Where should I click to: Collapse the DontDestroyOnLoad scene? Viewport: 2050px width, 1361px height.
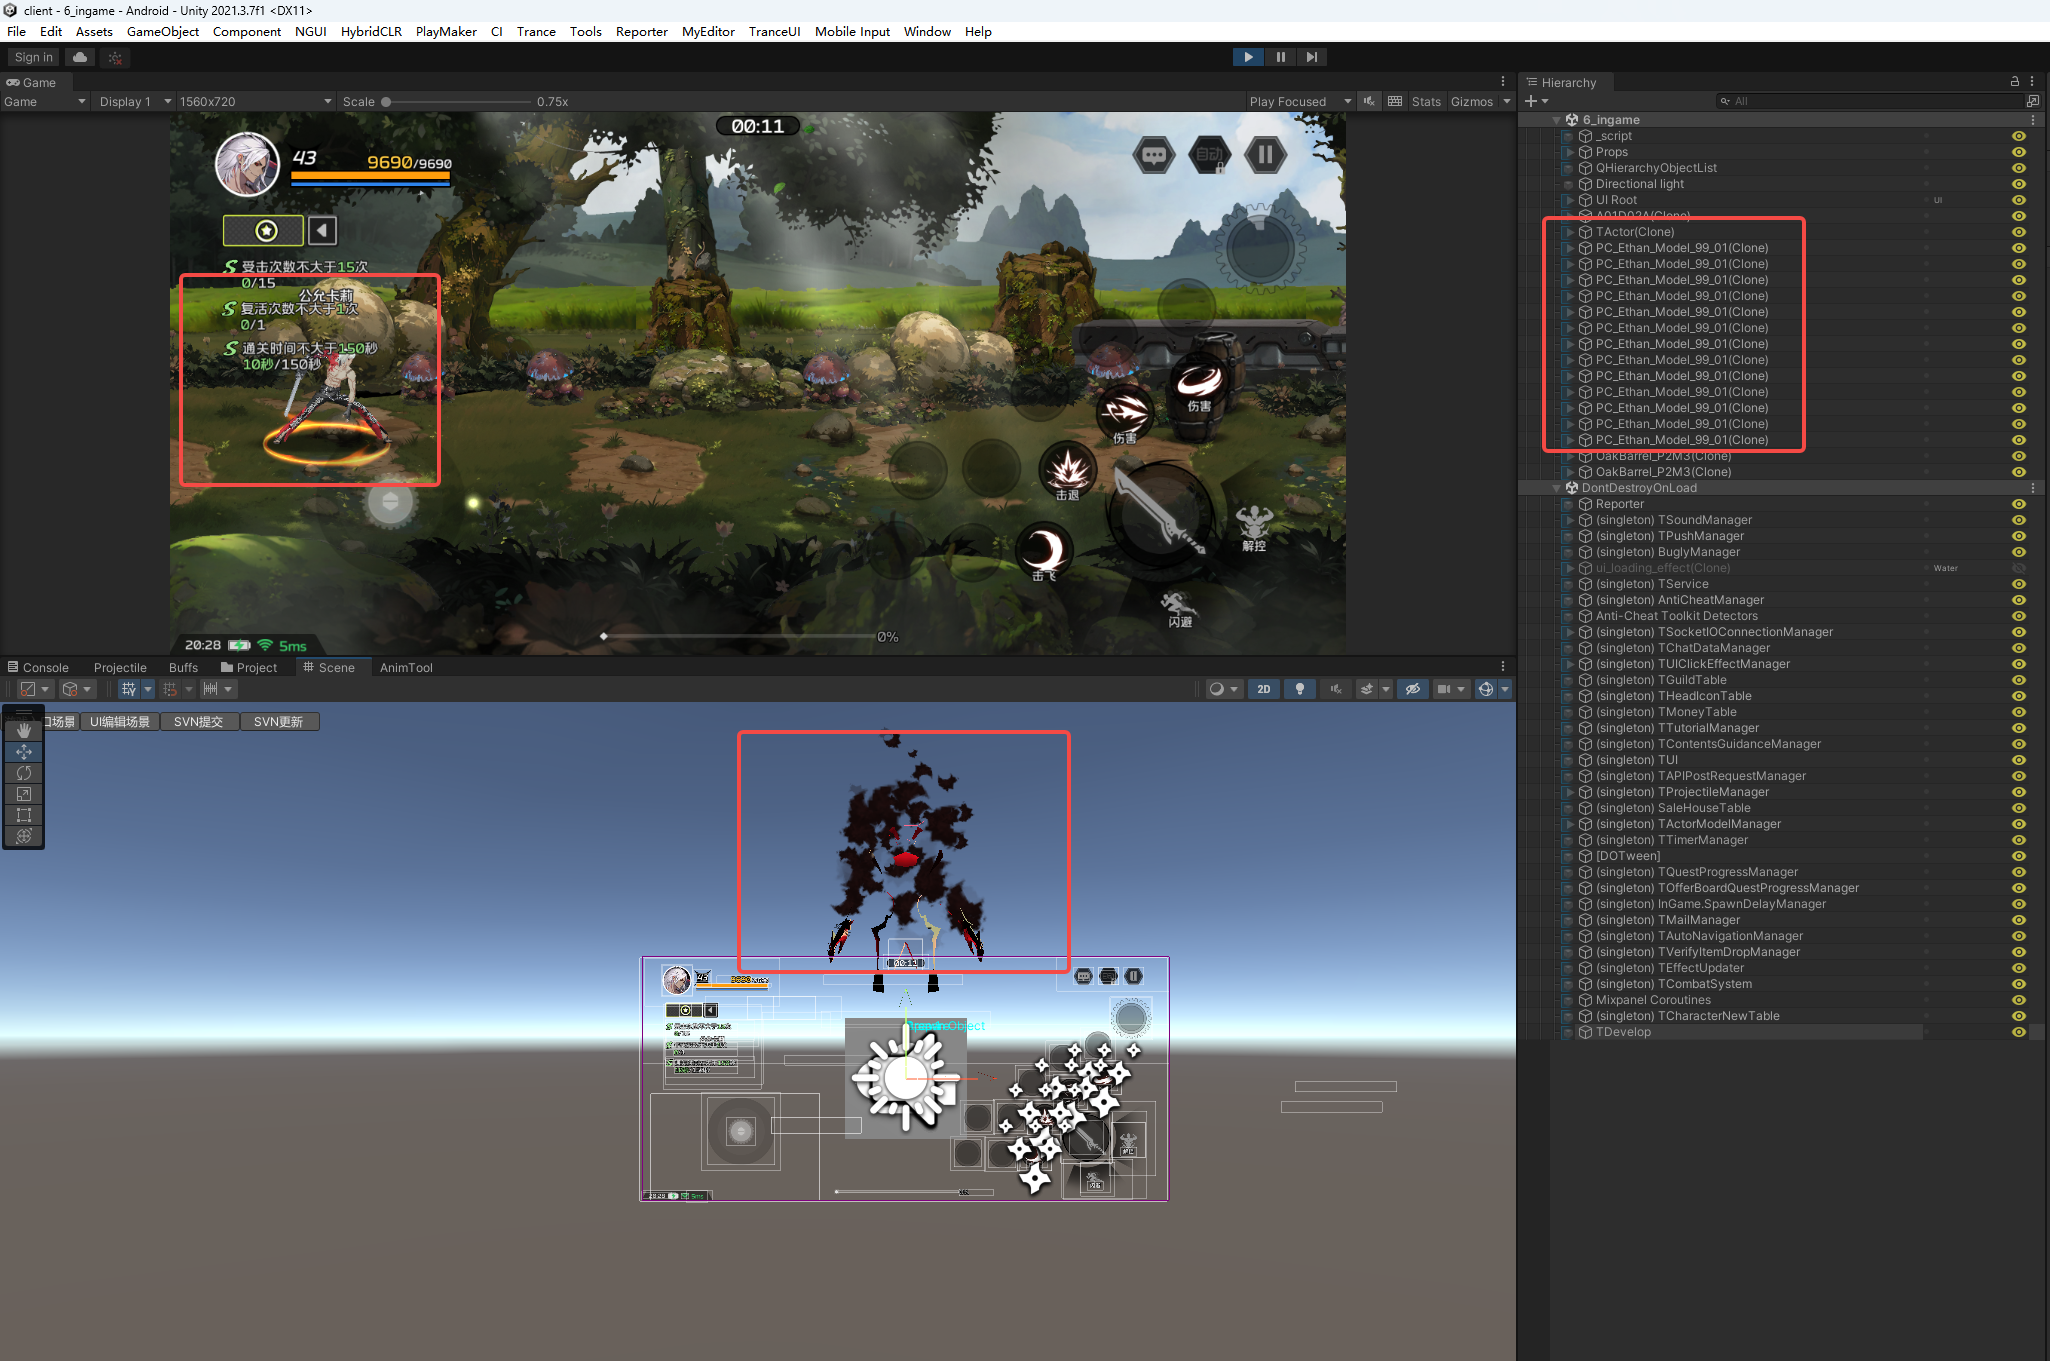pyautogui.click(x=1556, y=488)
